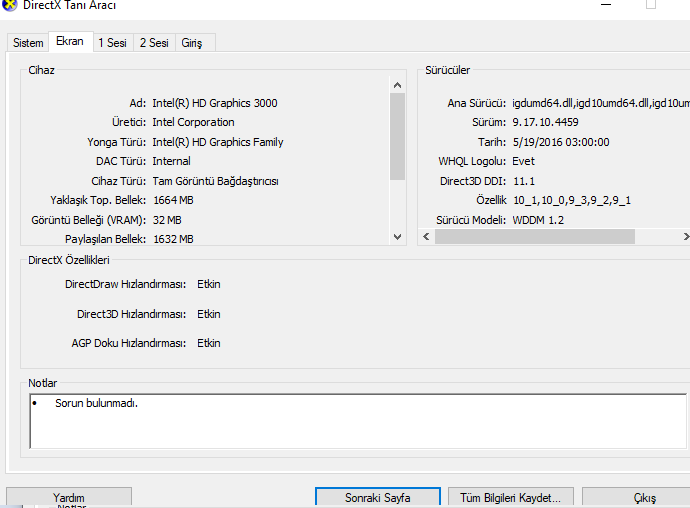Minimize the DirectX Tanı Aracı window
This screenshot has width=690, height=508.
606,5
